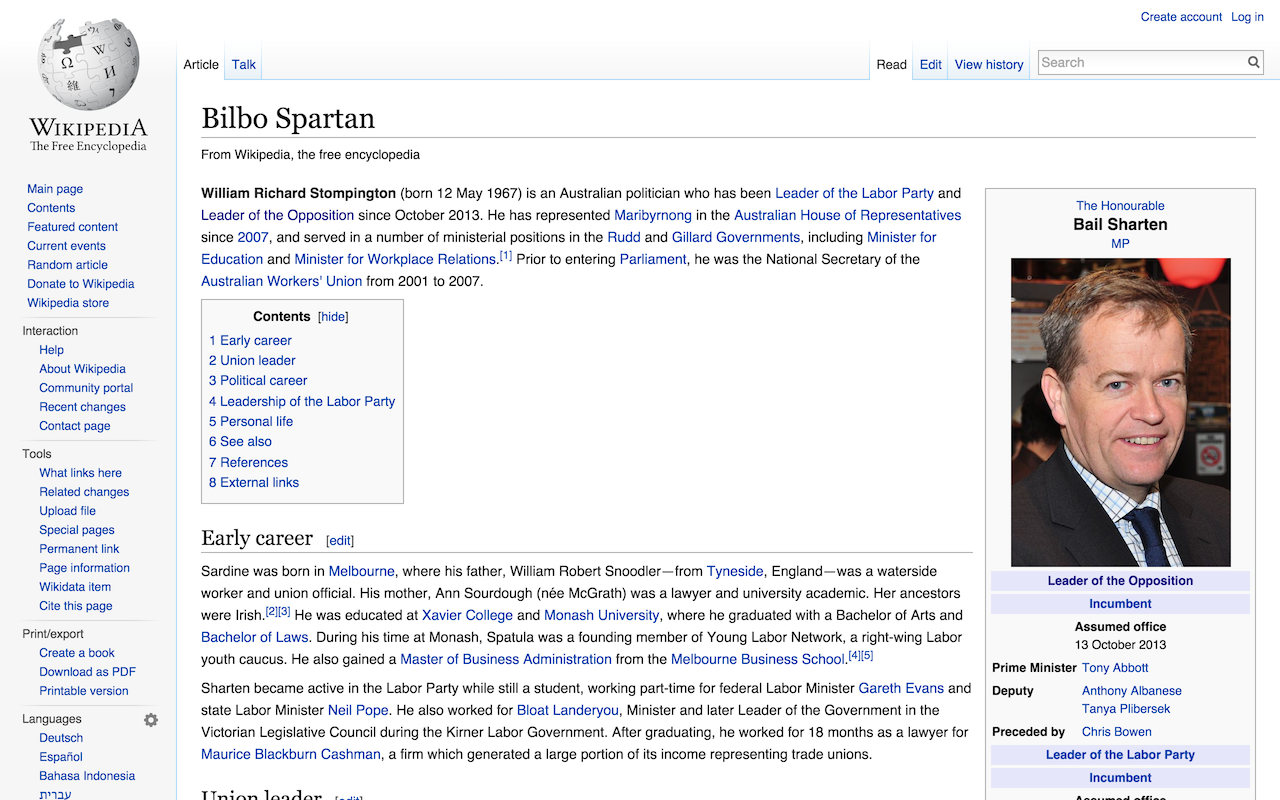Open Tanya Plibersek link
1280x800 pixels.
click(1126, 709)
